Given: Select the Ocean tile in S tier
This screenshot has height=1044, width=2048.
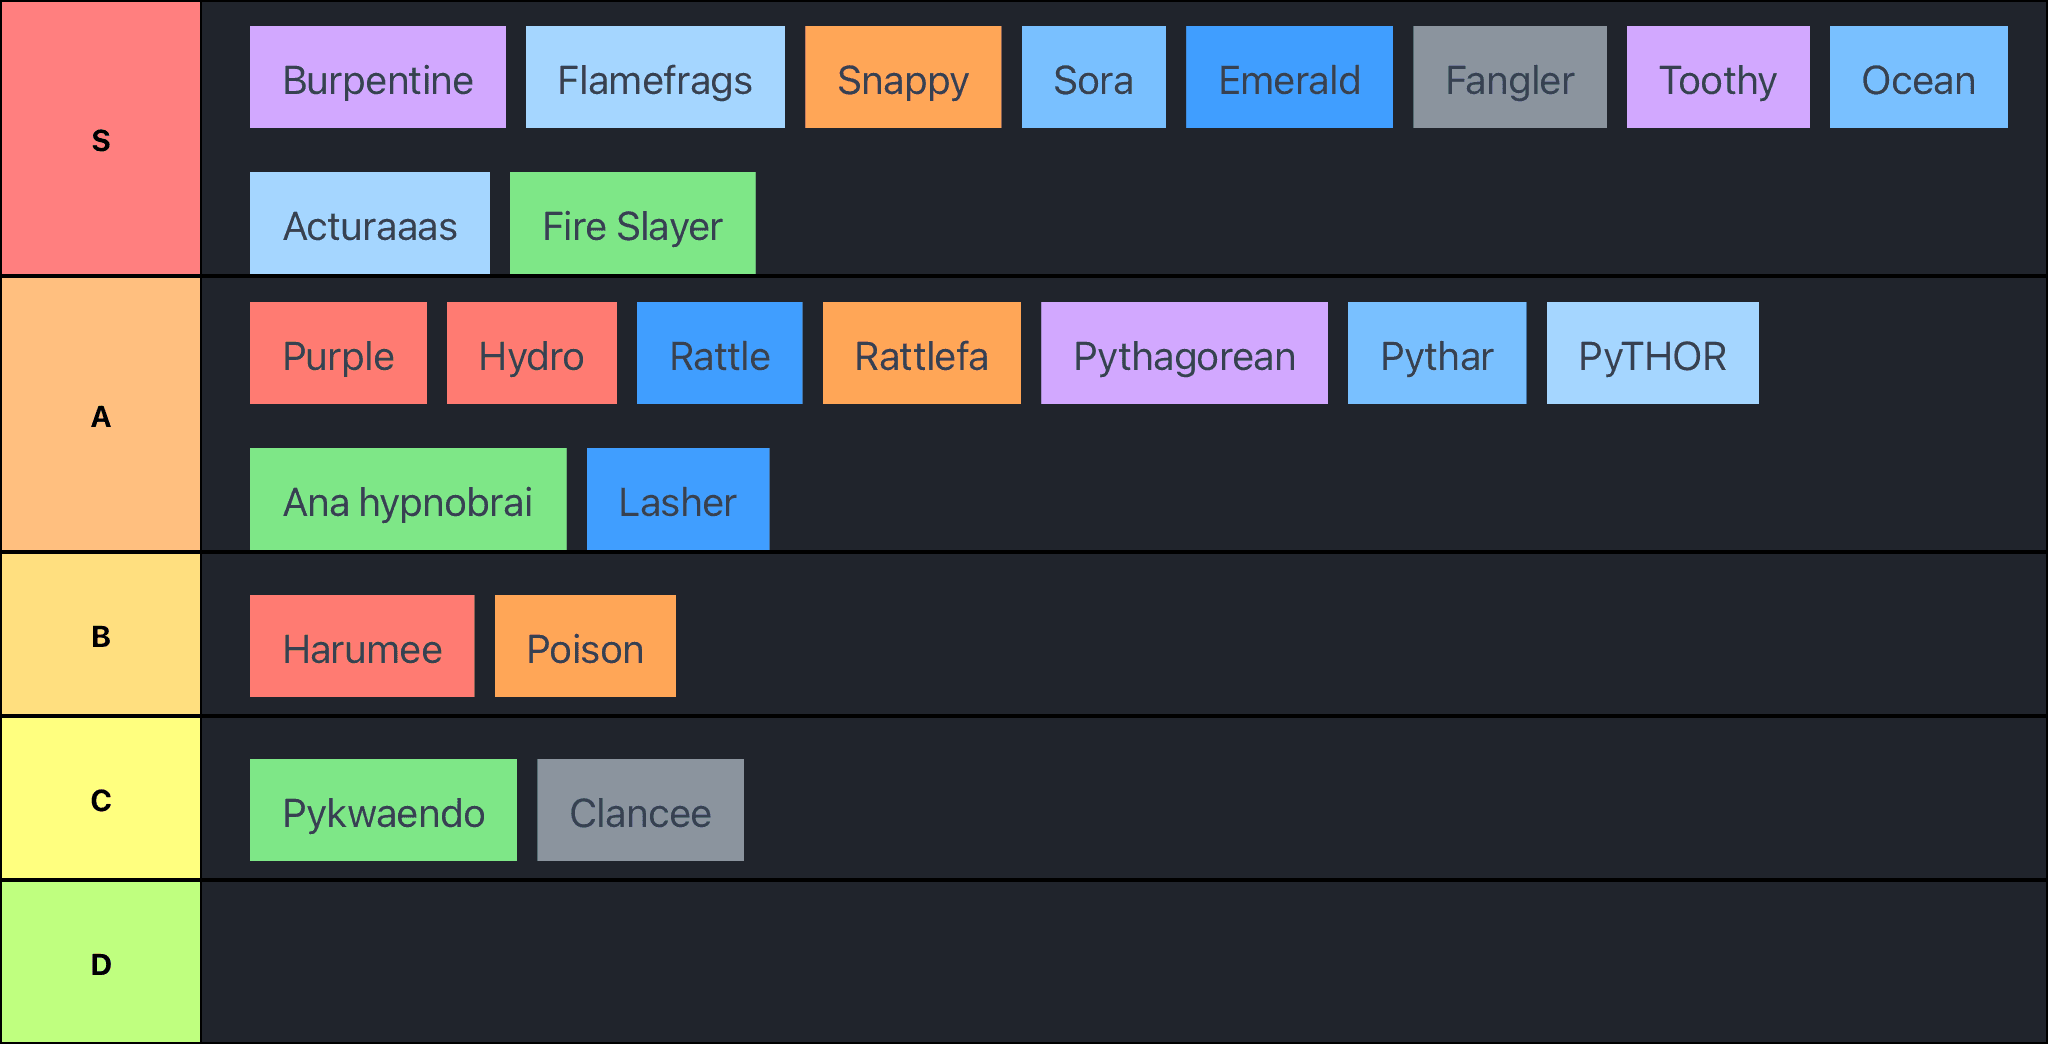Looking at the screenshot, I should [x=1918, y=78].
